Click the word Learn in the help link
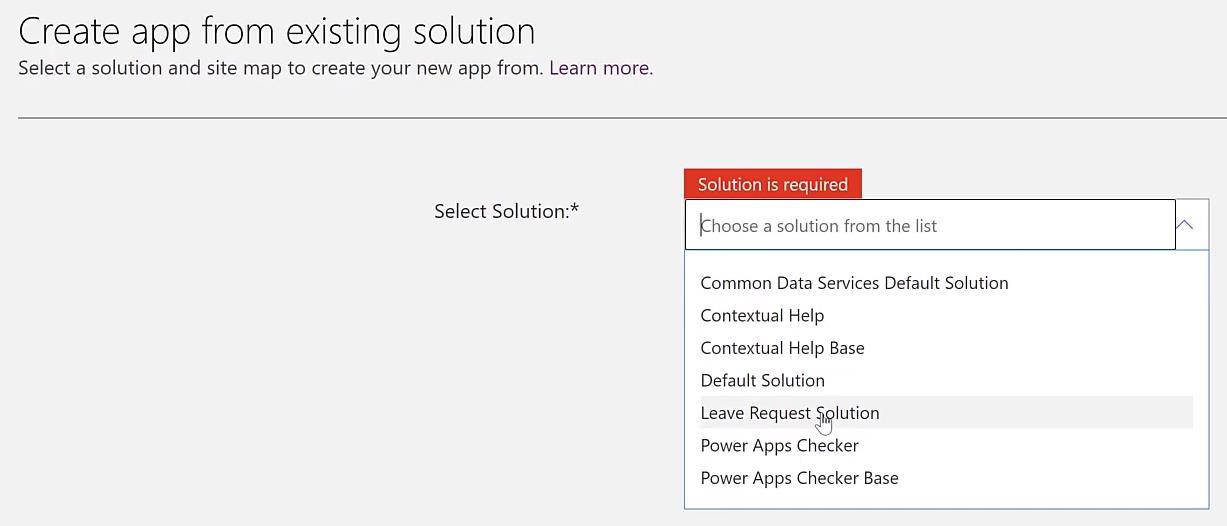Viewport: 1227px width, 526px height. pos(572,68)
